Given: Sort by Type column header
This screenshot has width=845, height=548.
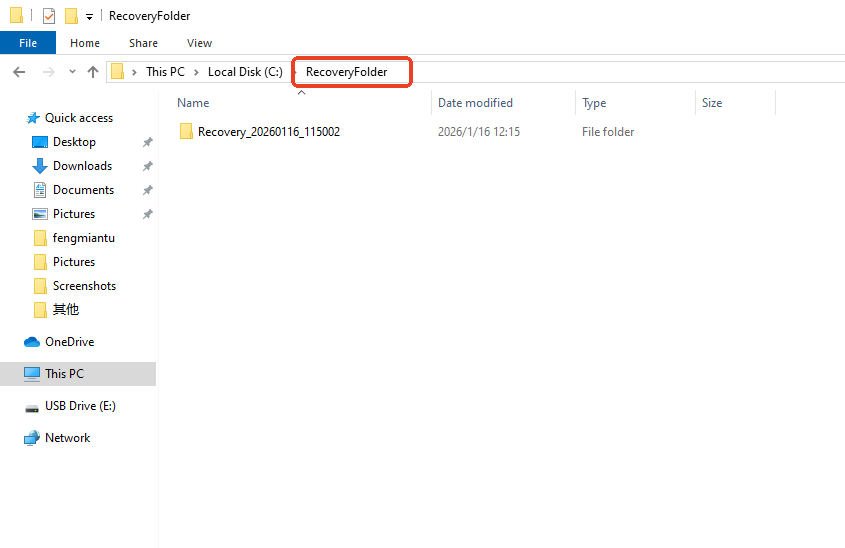Looking at the screenshot, I should [594, 103].
